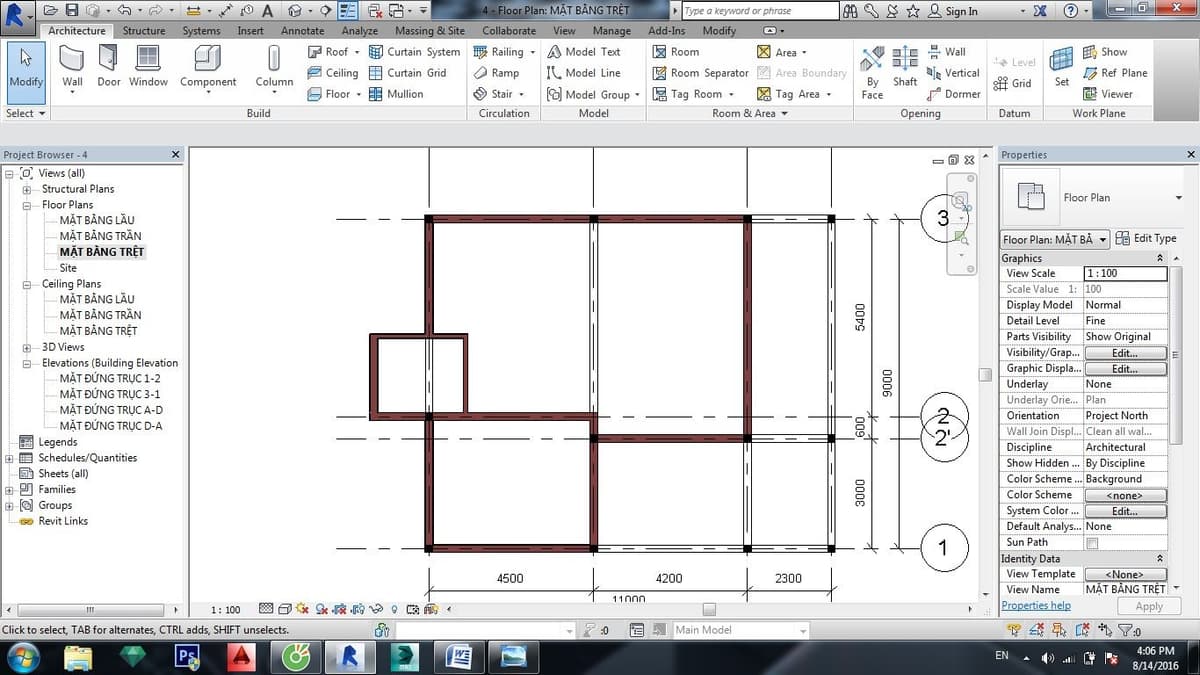1200x675 pixels.
Task: Open the Roof tool dropdown arrow
Action: (358, 52)
